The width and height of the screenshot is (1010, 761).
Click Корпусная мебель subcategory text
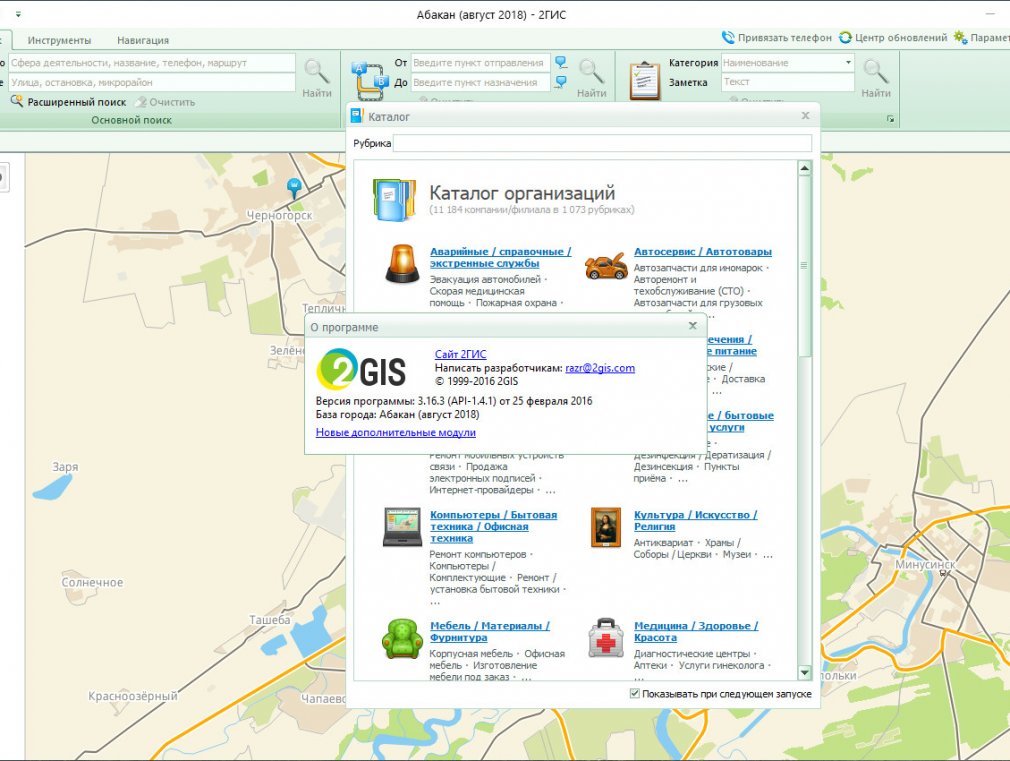(x=471, y=653)
